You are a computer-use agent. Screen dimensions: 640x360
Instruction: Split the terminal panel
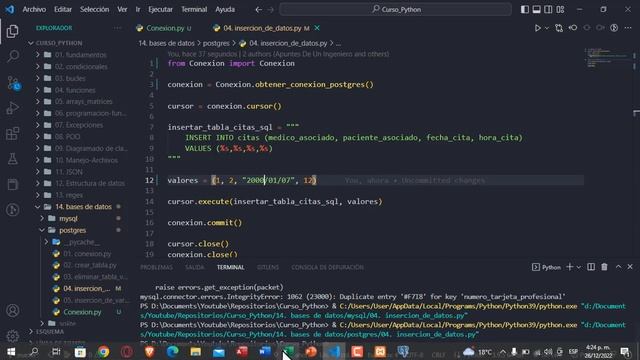(x=591, y=267)
